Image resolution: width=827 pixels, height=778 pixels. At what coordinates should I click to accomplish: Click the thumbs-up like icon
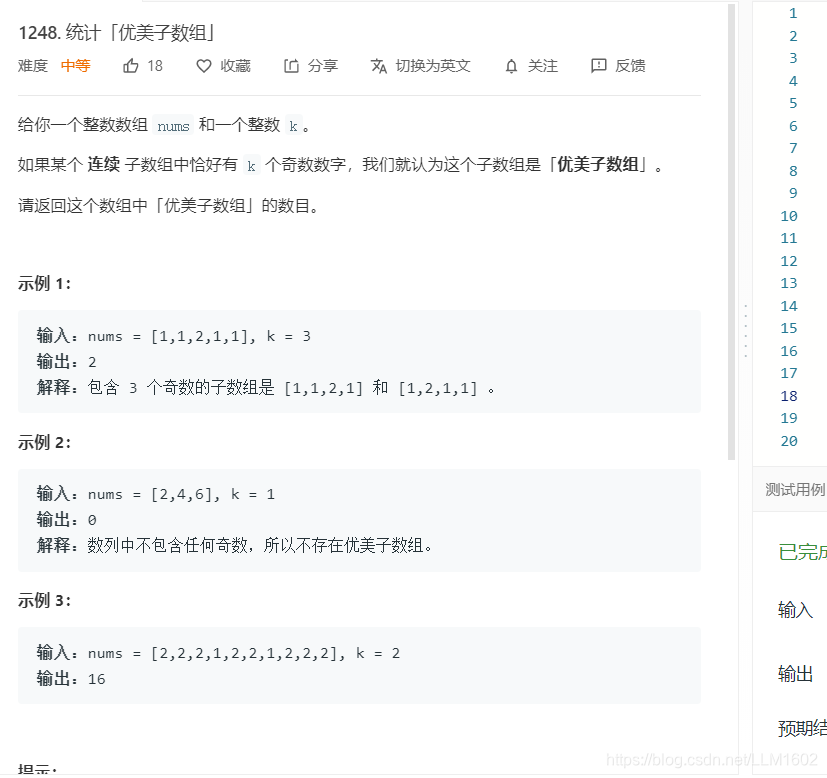pos(131,66)
